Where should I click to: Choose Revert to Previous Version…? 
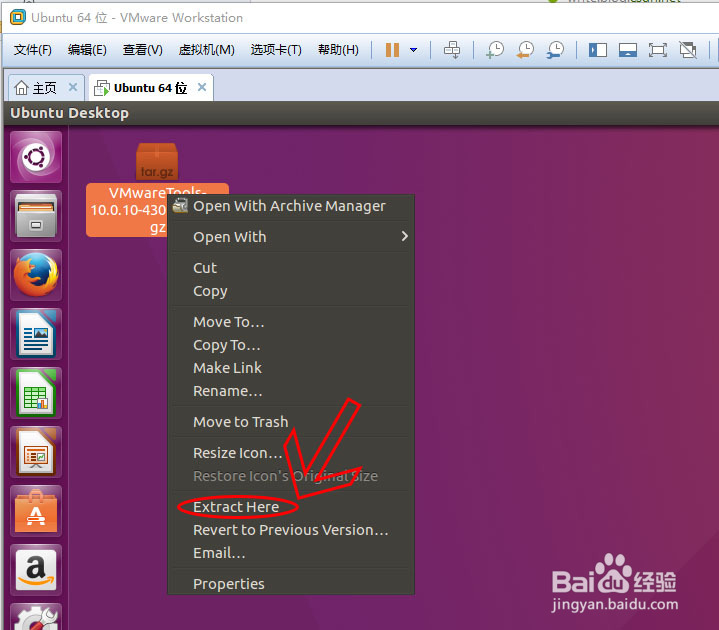(x=291, y=530)
